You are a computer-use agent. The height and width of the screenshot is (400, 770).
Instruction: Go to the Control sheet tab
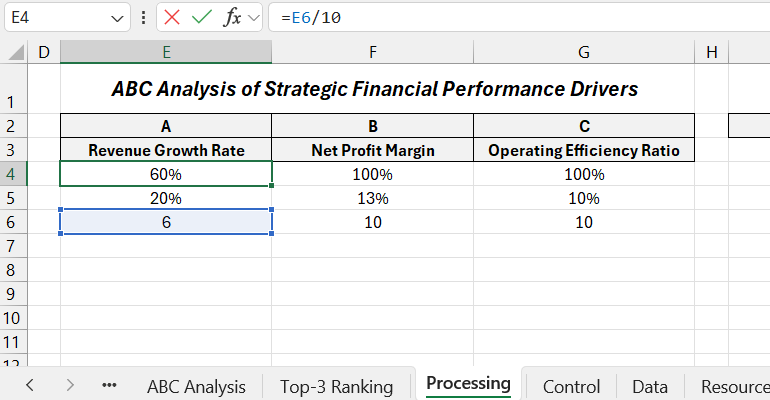[x=572, y=387]
